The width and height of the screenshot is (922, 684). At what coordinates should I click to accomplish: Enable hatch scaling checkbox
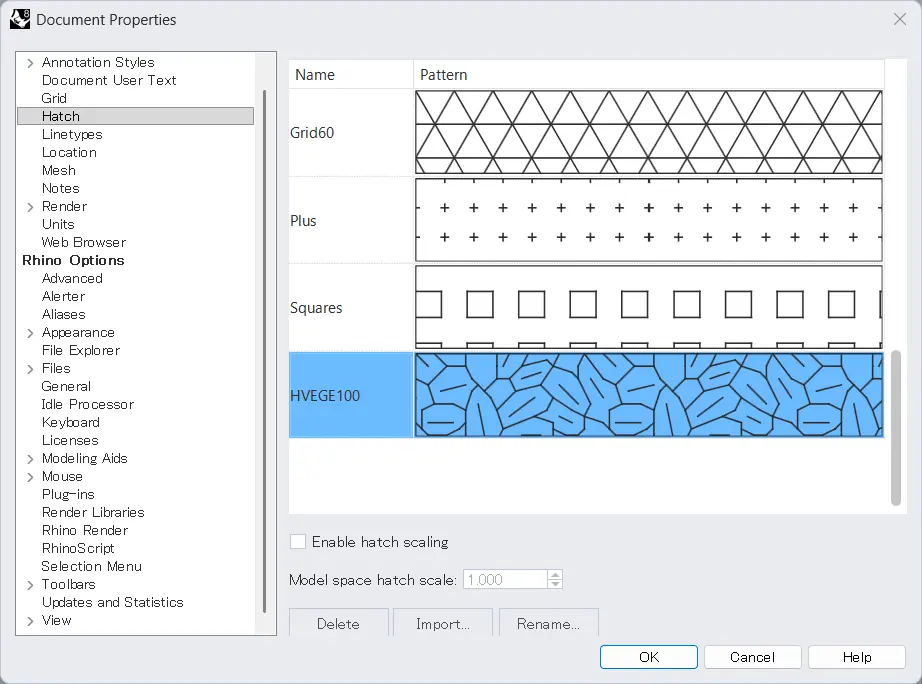(298, 542)
